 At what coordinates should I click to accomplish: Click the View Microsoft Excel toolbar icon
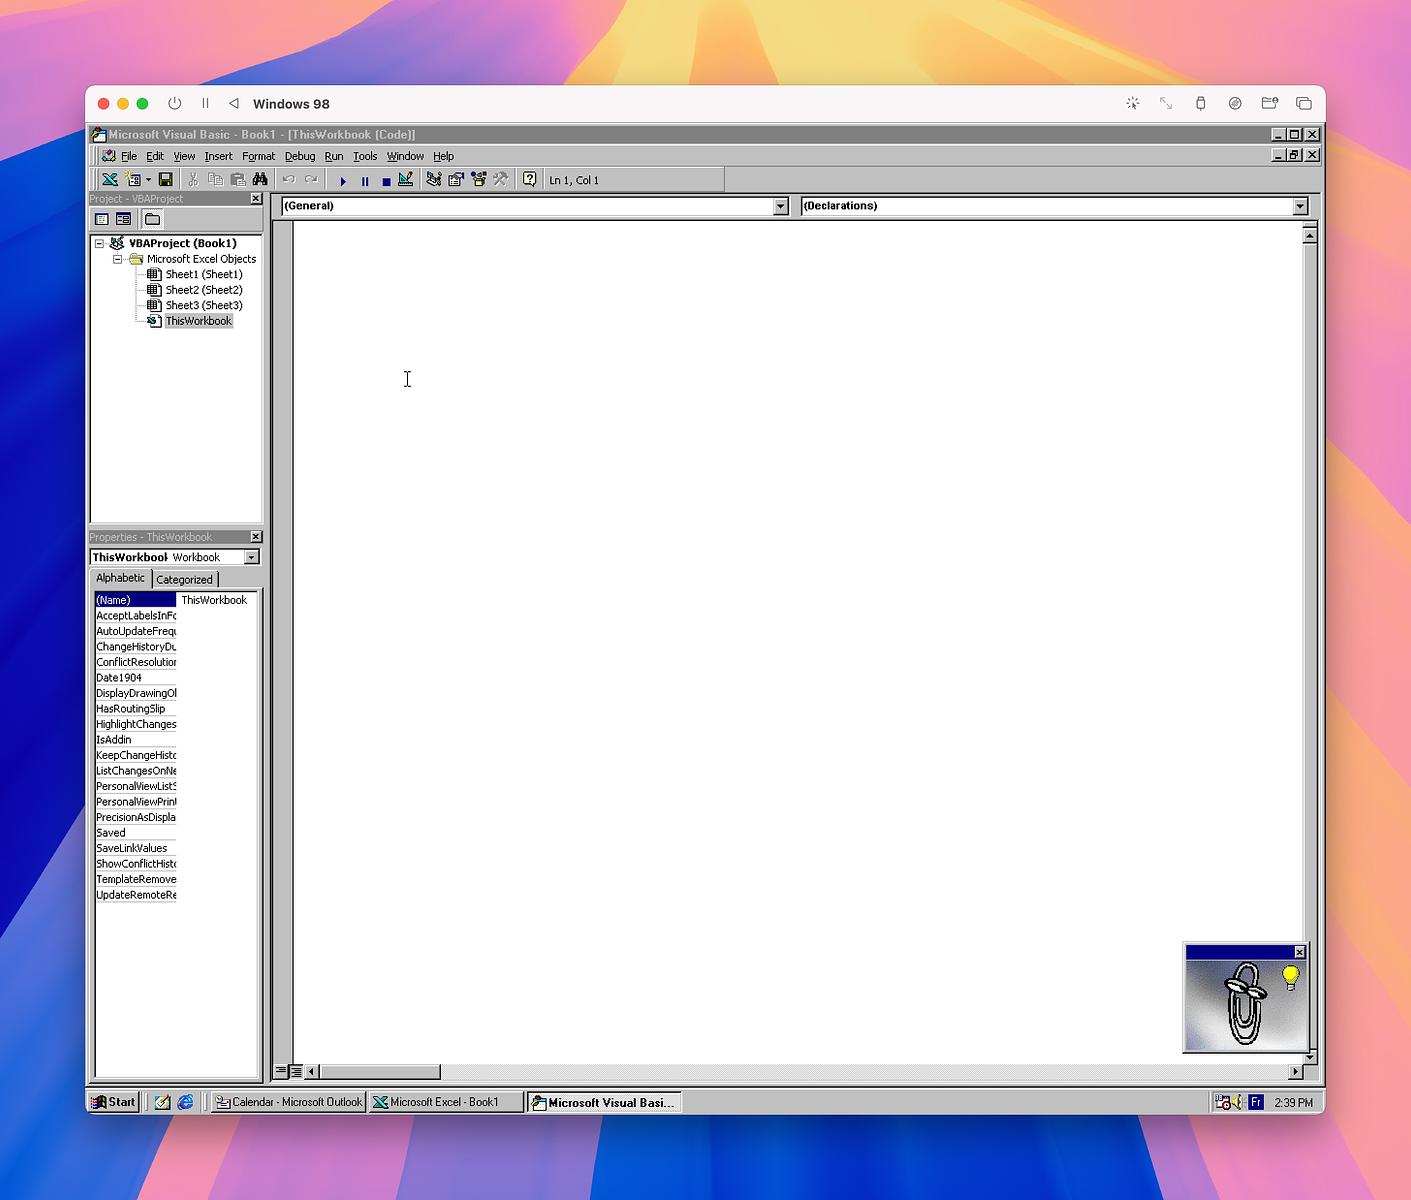point(110,180)
